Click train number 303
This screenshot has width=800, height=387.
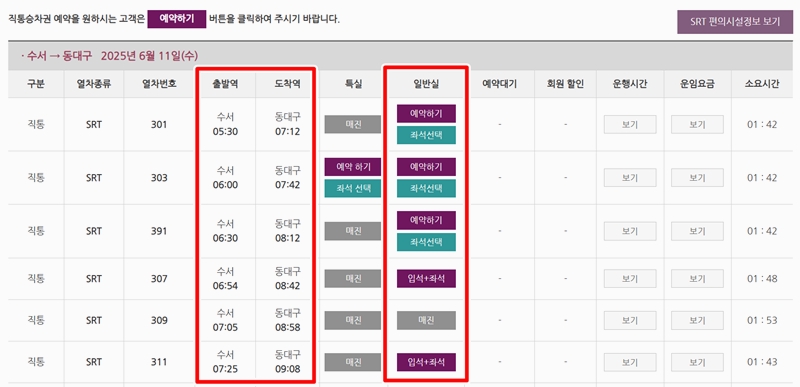159,177
